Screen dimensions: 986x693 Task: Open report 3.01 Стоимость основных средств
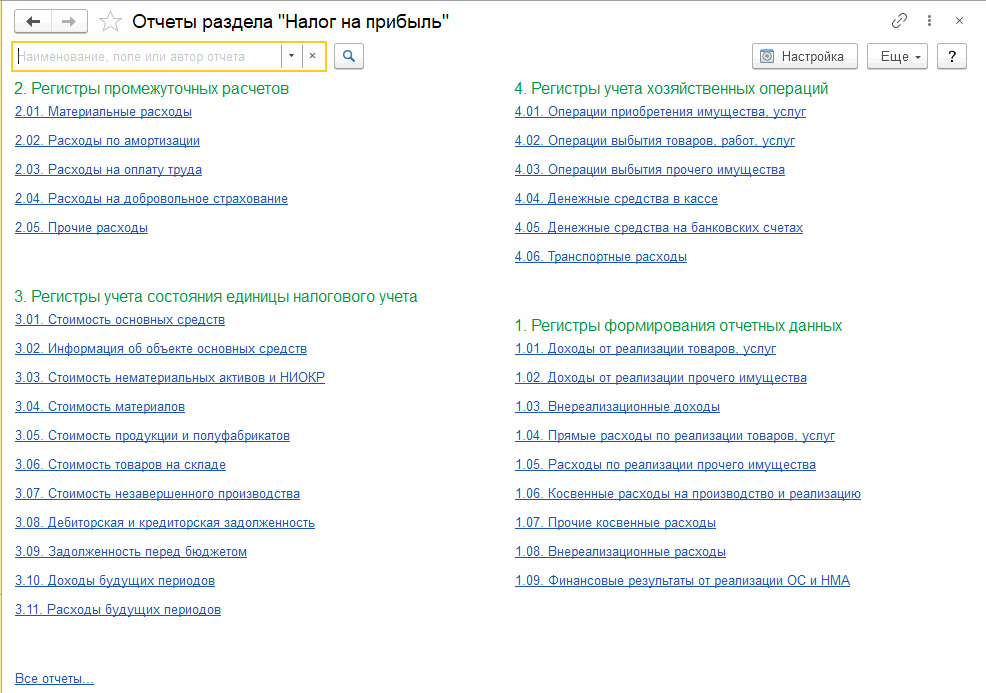(120, 320)
